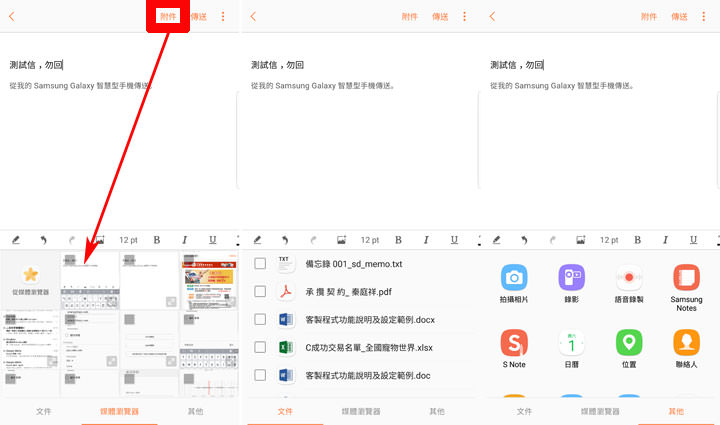Viewport: 720px width, 425px height.
Task: Tap the 錄影 video recorder icon
Action: pos(571,277)
